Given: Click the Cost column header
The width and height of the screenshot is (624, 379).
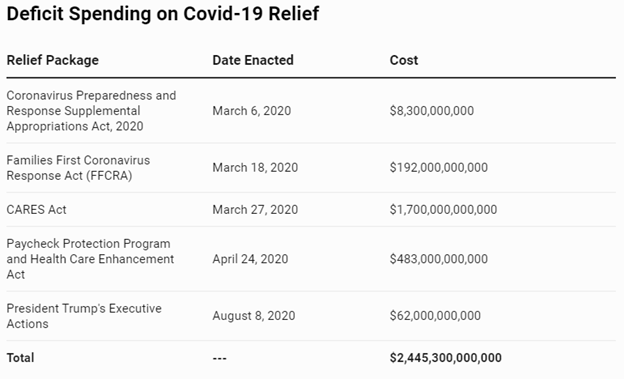Looking at the screenshot, I should tap(404, 60).
